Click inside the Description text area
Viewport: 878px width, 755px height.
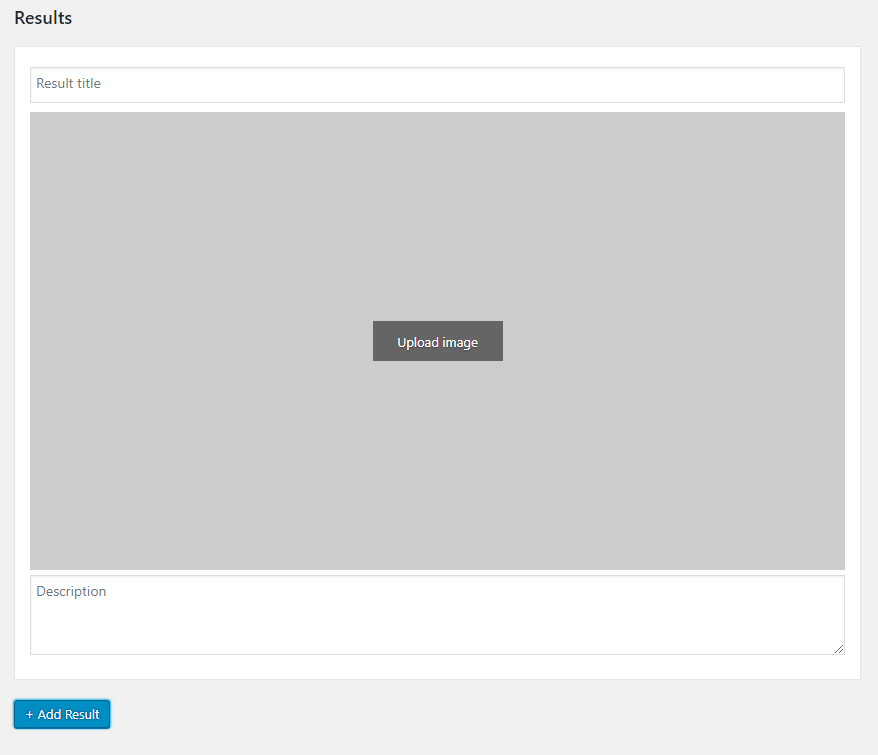437,615
